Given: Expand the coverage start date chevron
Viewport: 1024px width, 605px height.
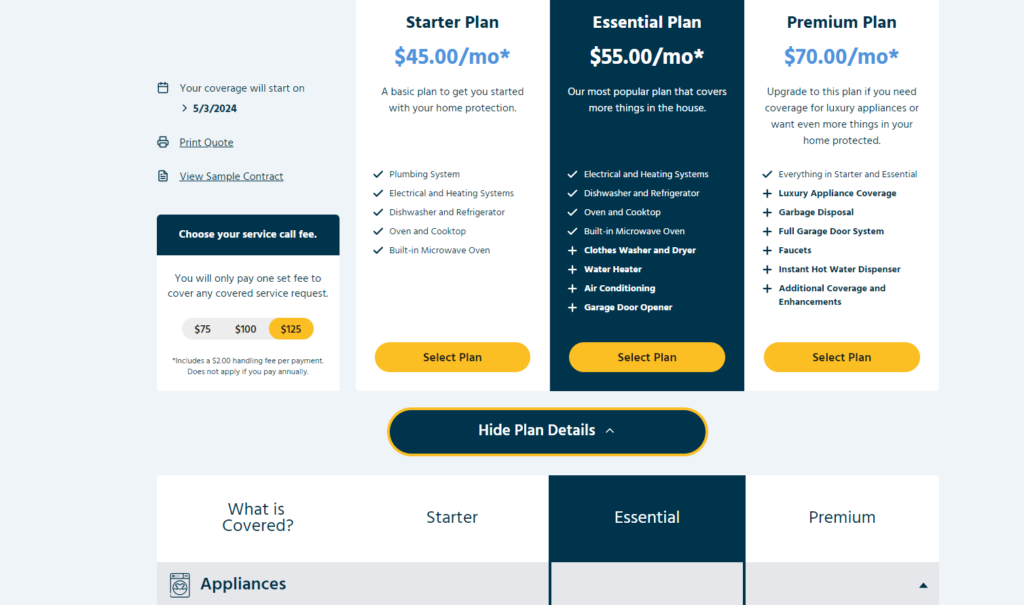Looking at the screenshot, I should coord(185,108).
